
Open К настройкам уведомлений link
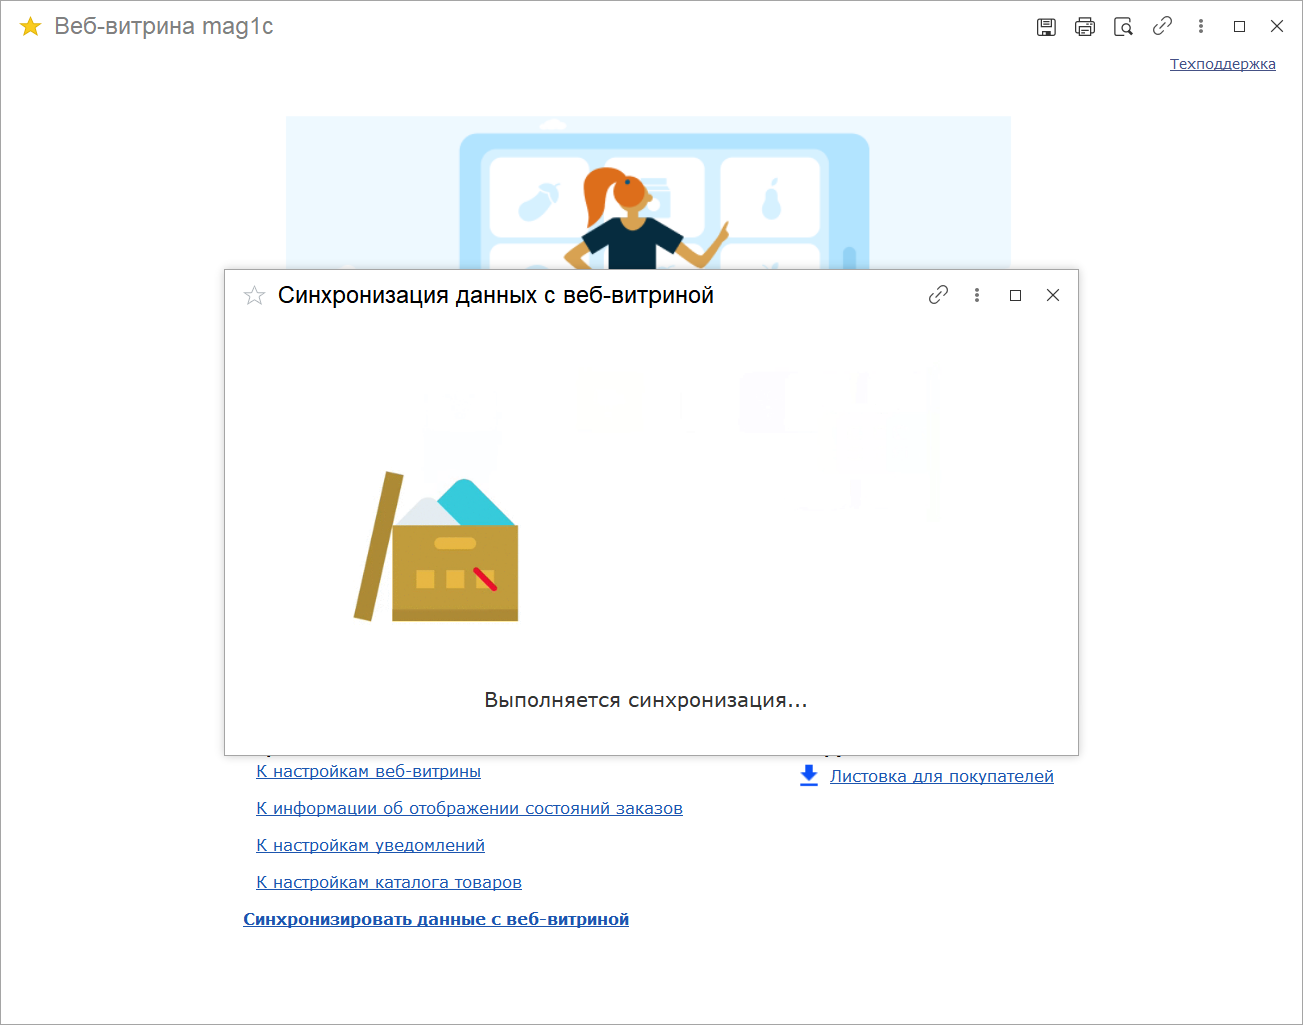click(370, 845)
